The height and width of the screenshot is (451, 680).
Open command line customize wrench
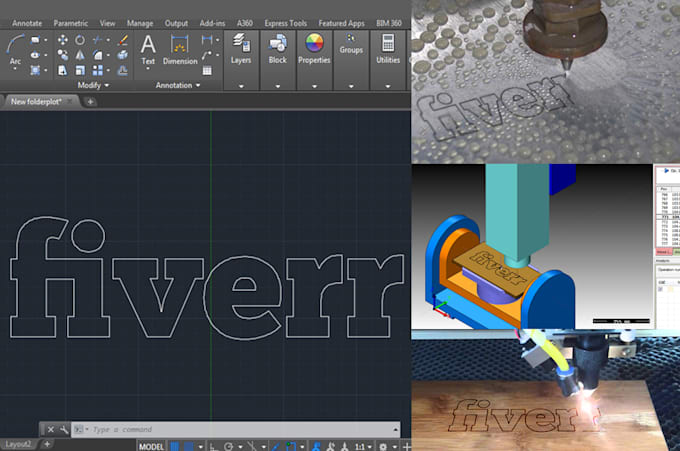click(x=64, y=430)
